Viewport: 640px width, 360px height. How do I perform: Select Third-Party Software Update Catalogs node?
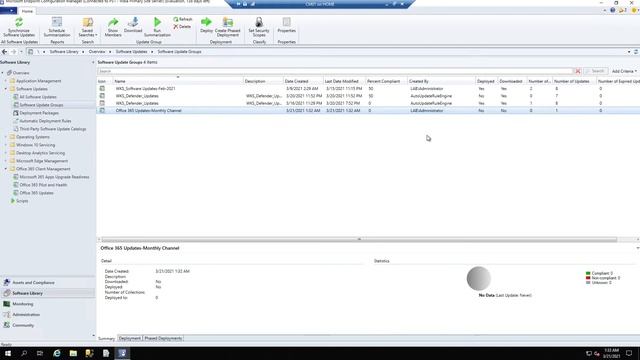(53, 129)
